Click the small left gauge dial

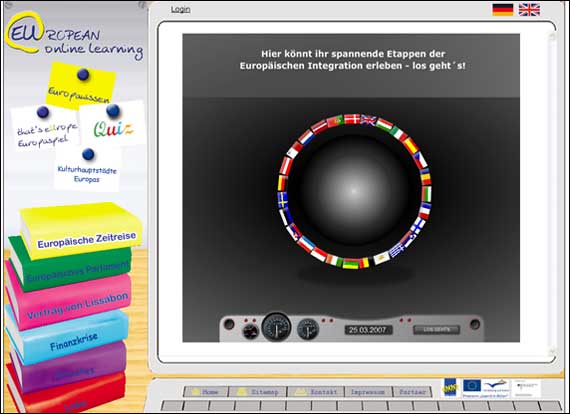250,331
